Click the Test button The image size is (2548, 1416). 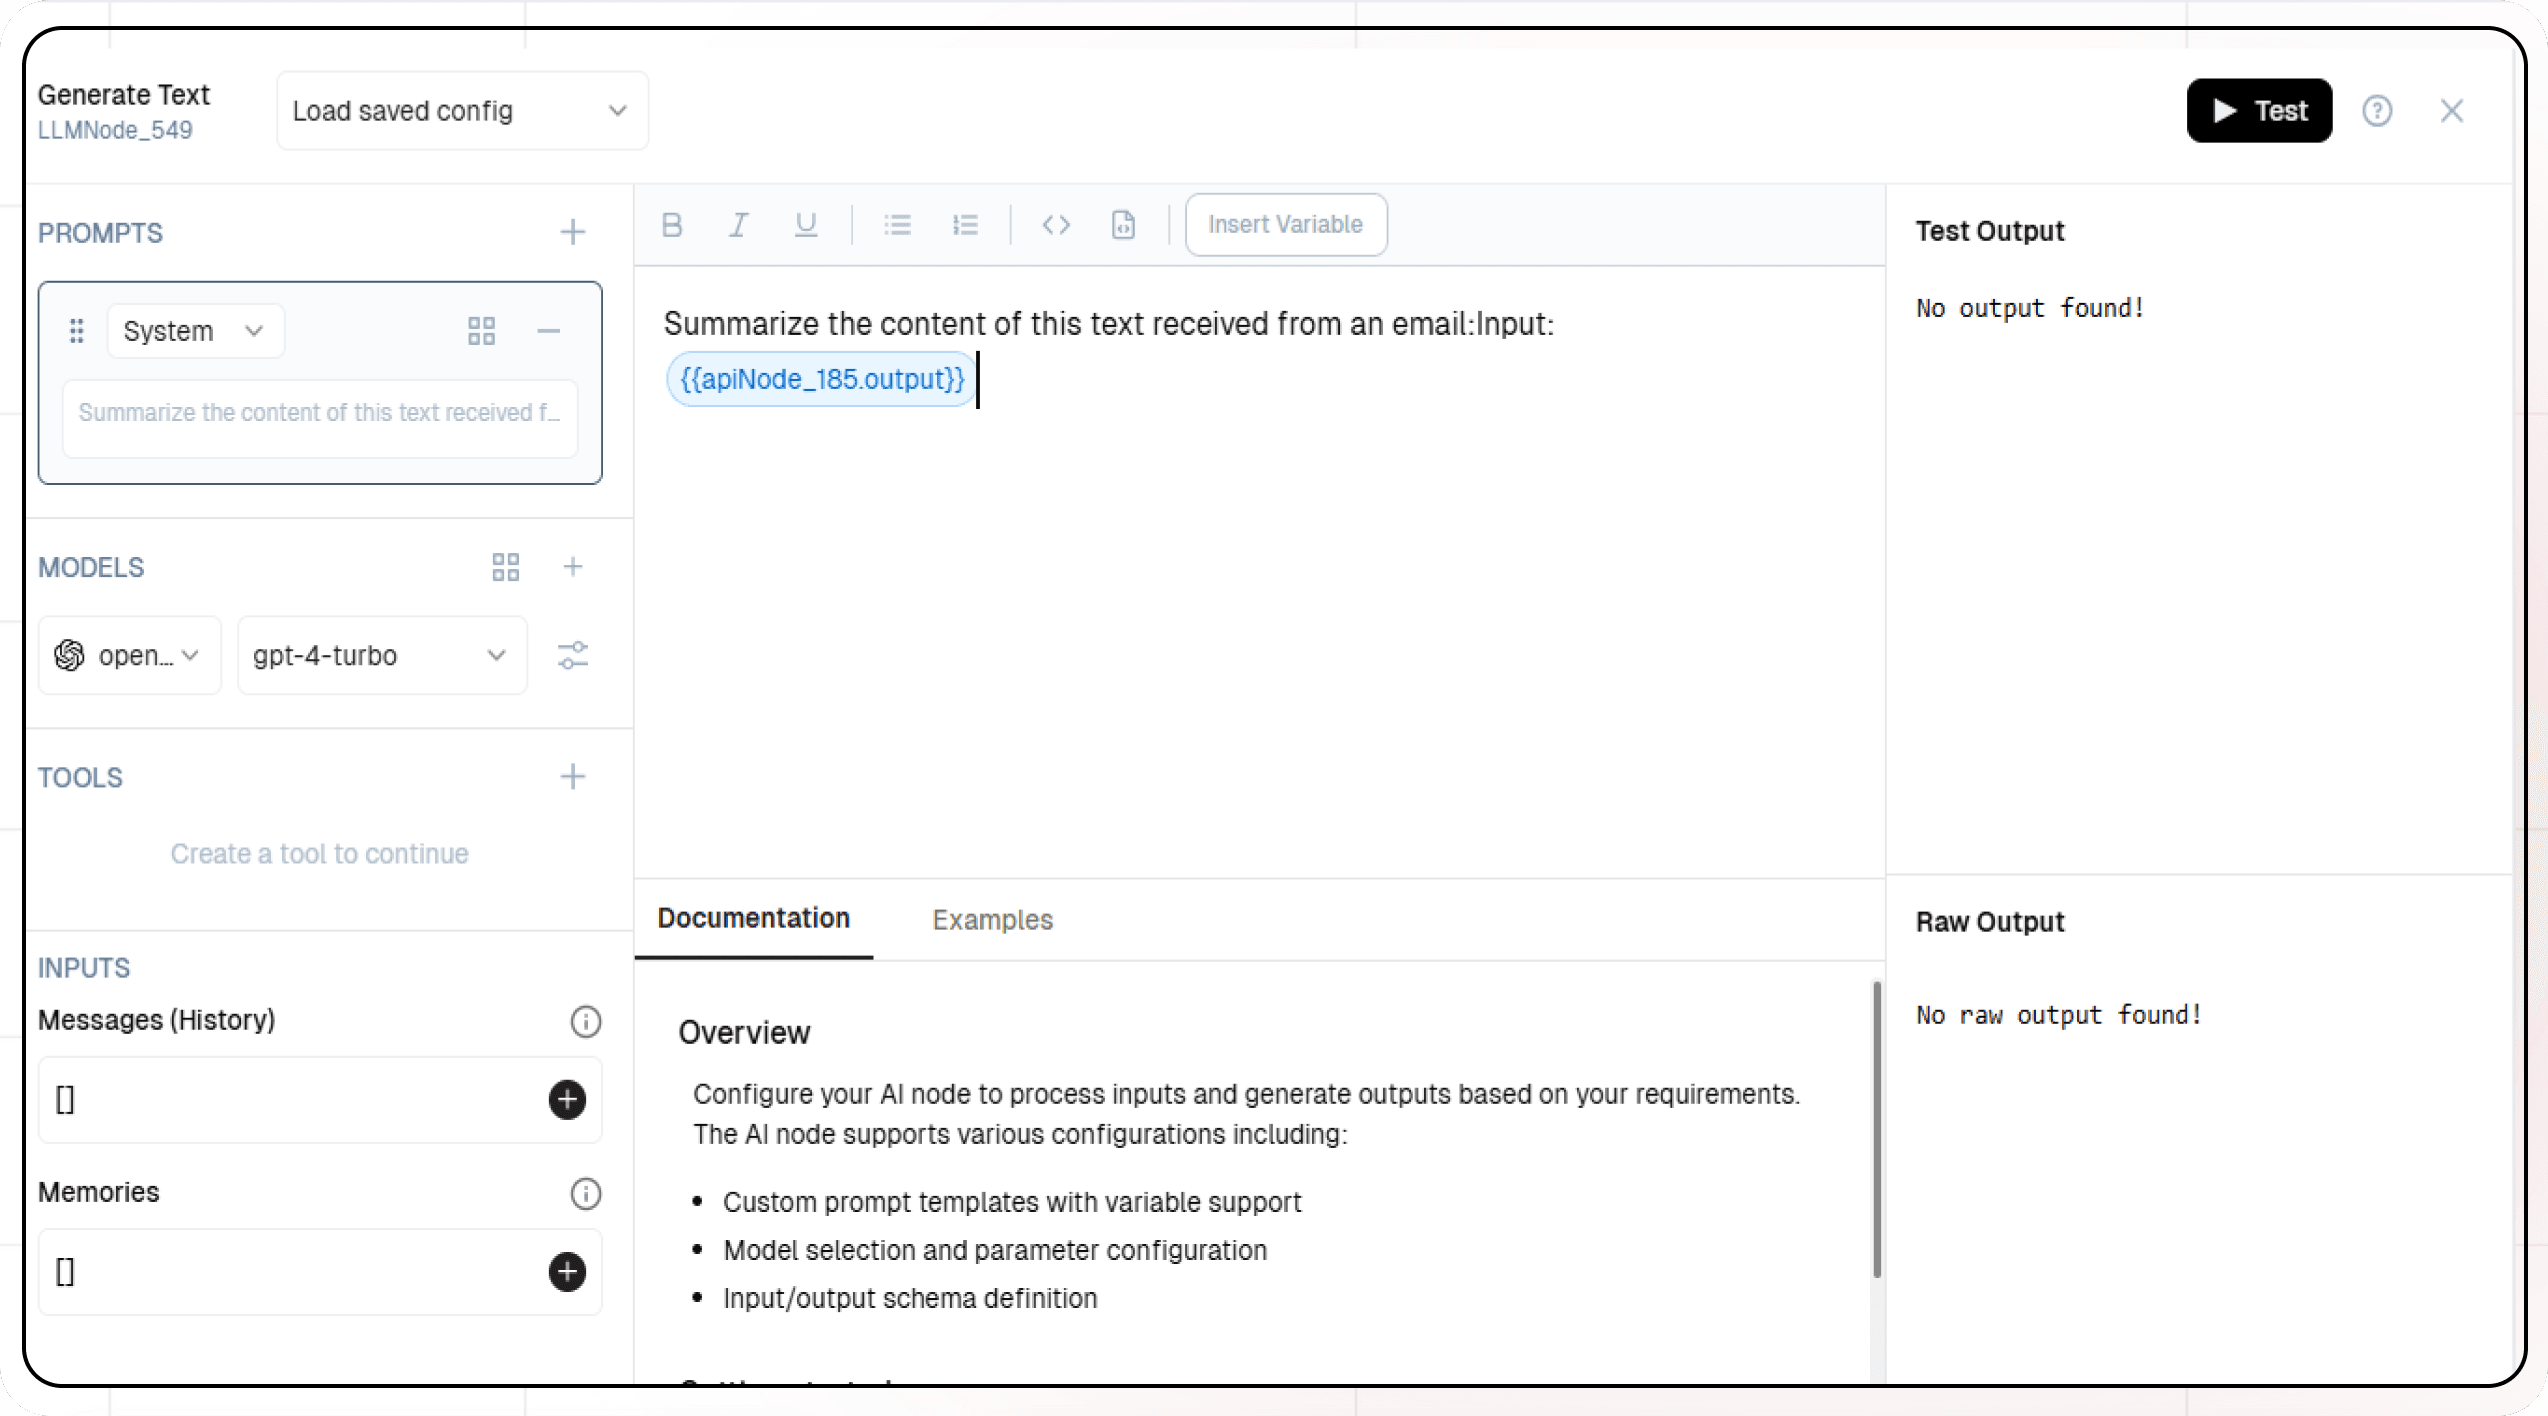pyautogui.click(x=2259, y=111)
